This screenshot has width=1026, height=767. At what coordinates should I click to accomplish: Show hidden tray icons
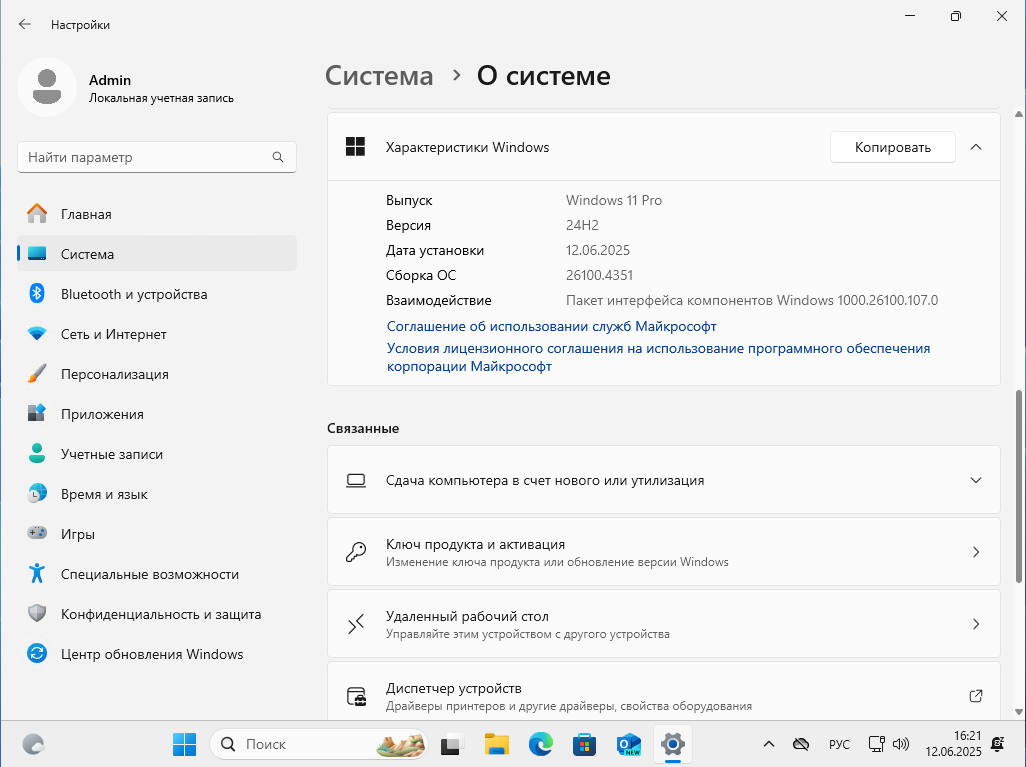[x=769, y=744]
